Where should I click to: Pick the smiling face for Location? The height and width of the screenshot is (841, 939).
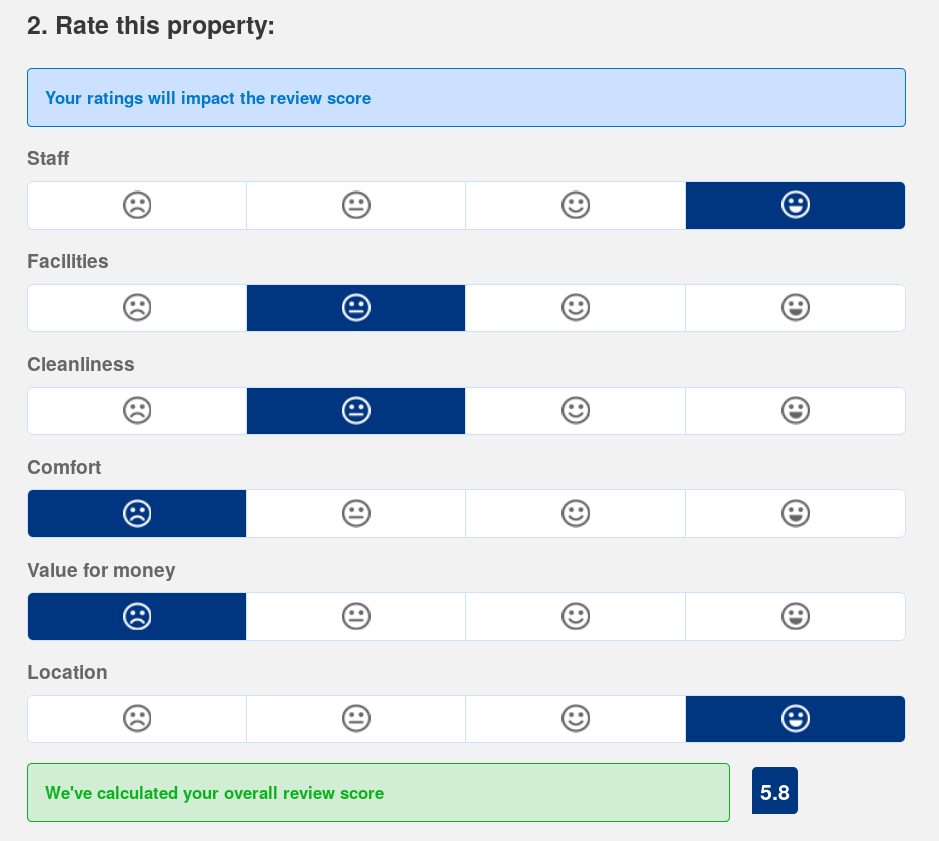point(575,719)
